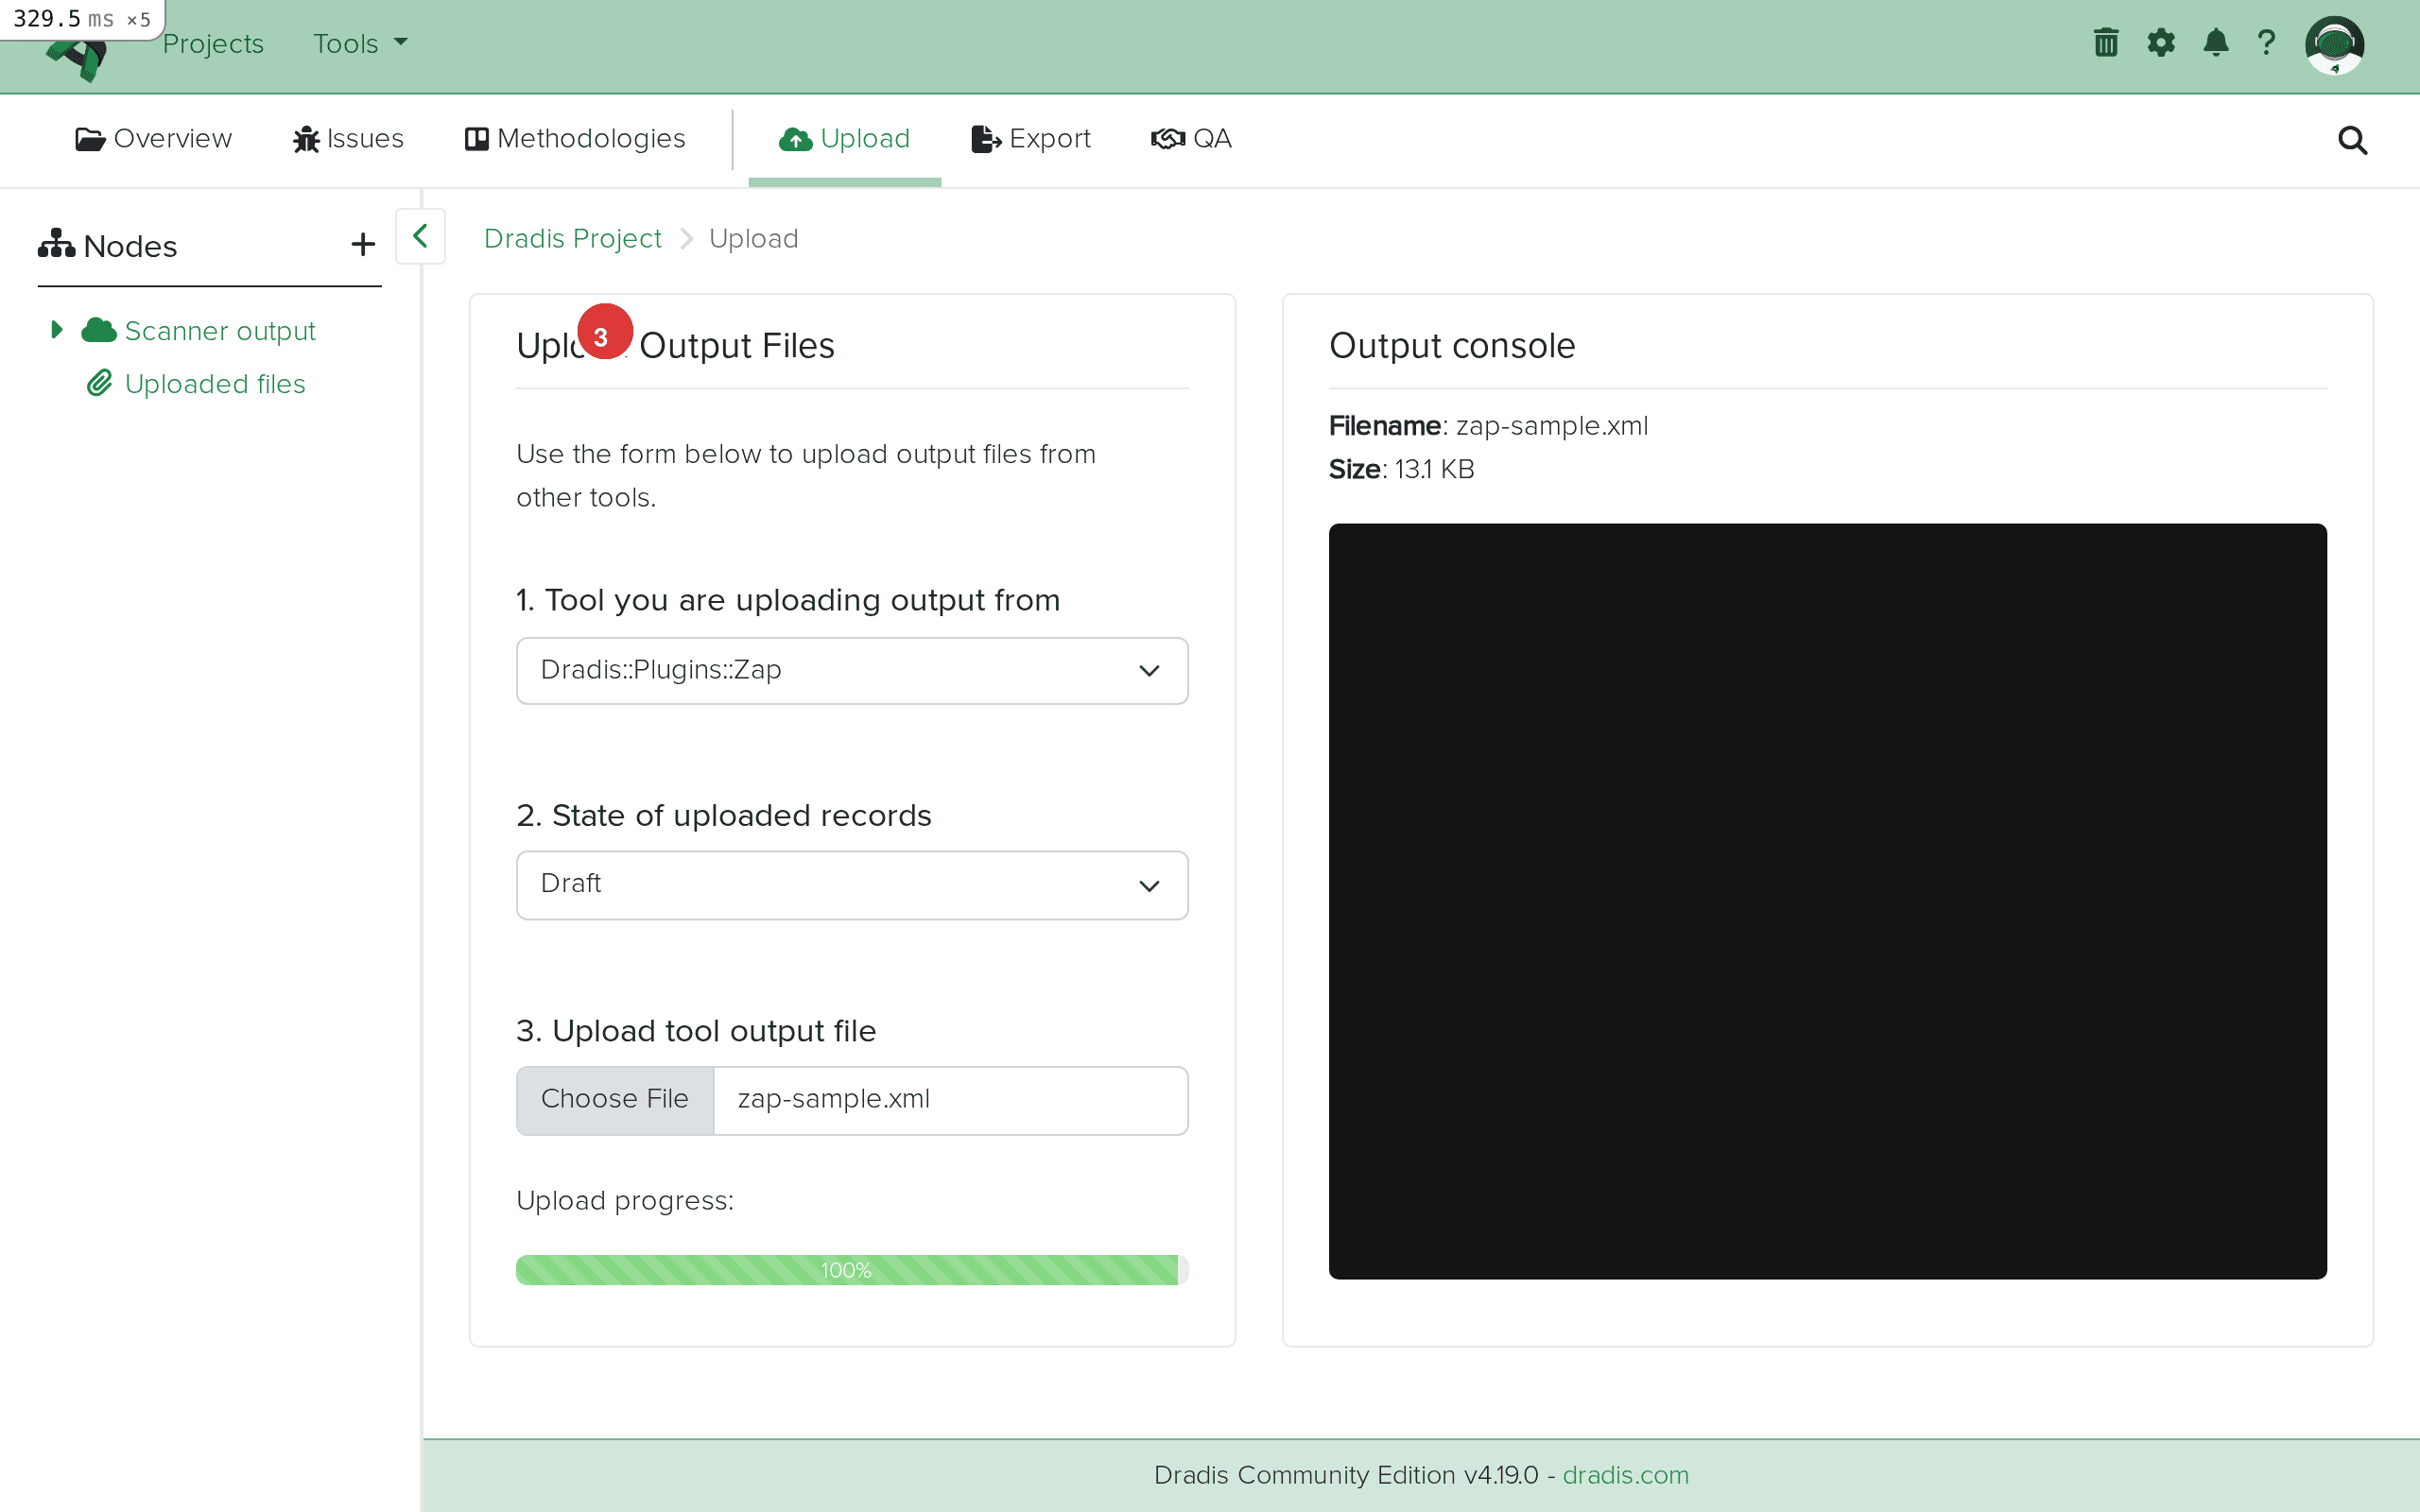This screenshot has height=1512, width=2420.
Task: Expand the Scanner output tree node
Action: point(56,330)
